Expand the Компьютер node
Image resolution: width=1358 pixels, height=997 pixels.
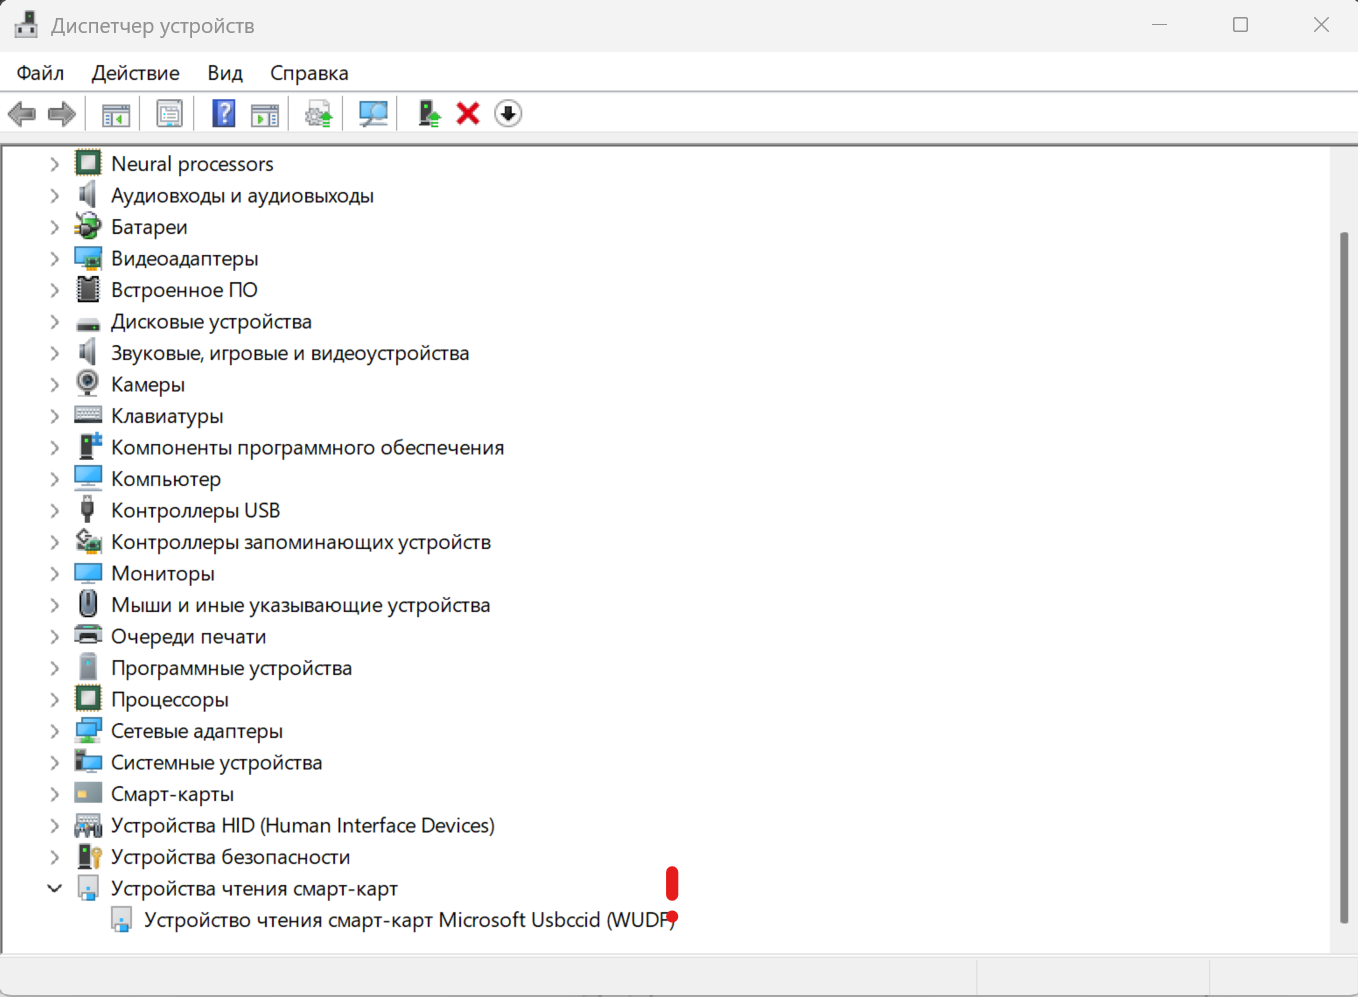click(x=55, y=479)
